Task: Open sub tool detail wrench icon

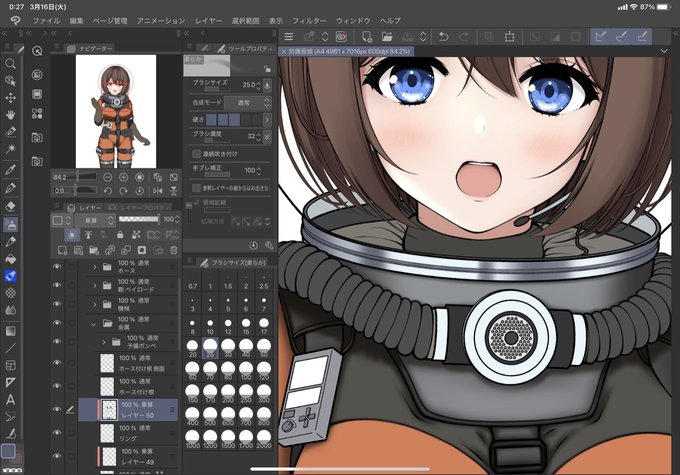Action: (x=269, y=246)
